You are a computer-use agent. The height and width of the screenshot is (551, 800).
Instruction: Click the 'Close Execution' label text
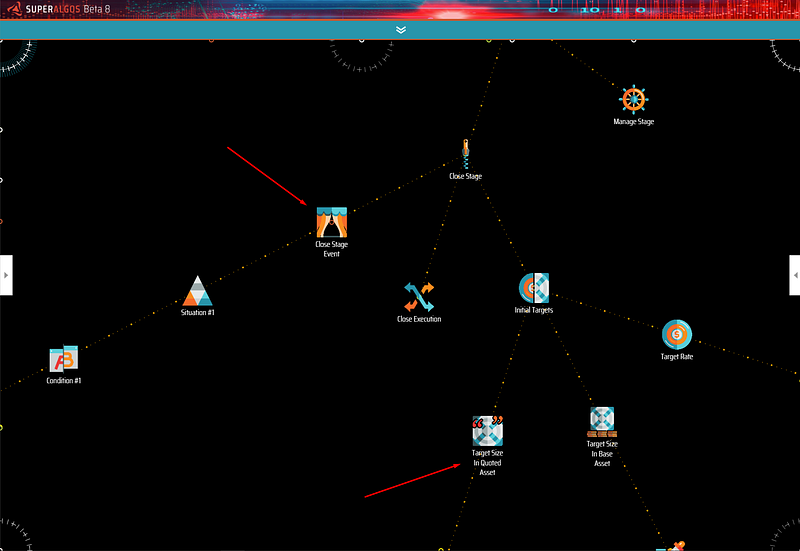[419, 319]
